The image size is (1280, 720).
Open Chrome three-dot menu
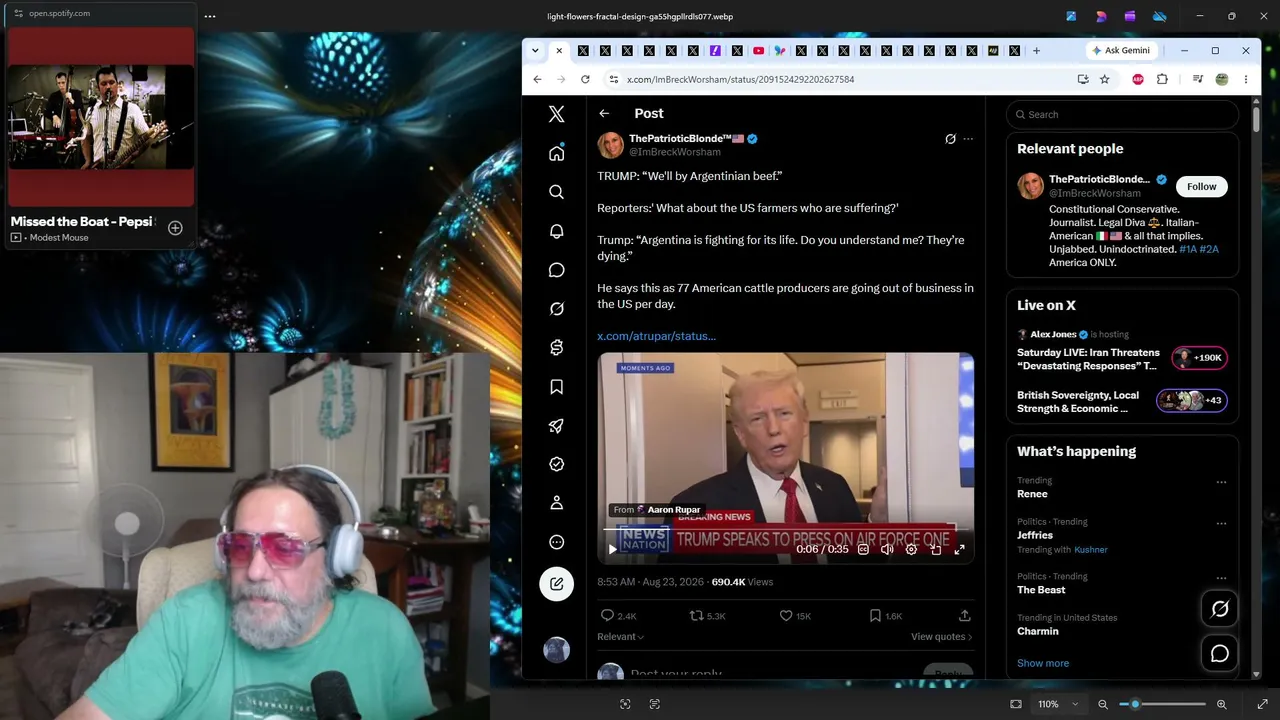pyautogui.click(x=1245, y=79)
